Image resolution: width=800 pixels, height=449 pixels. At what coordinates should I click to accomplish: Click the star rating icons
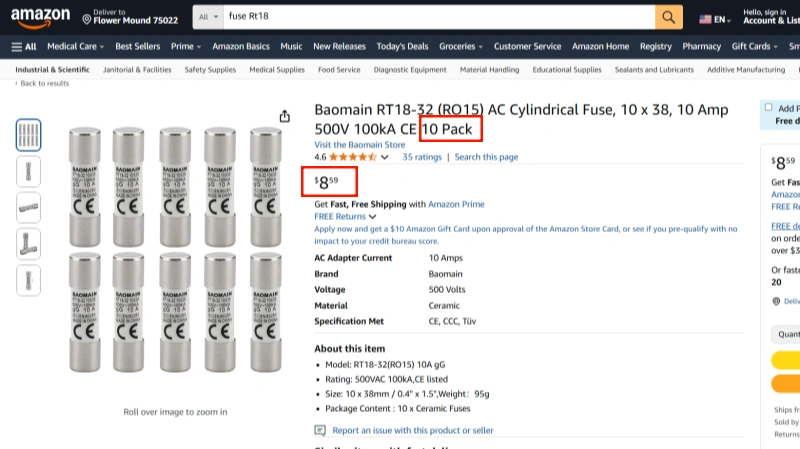(352, 157)
